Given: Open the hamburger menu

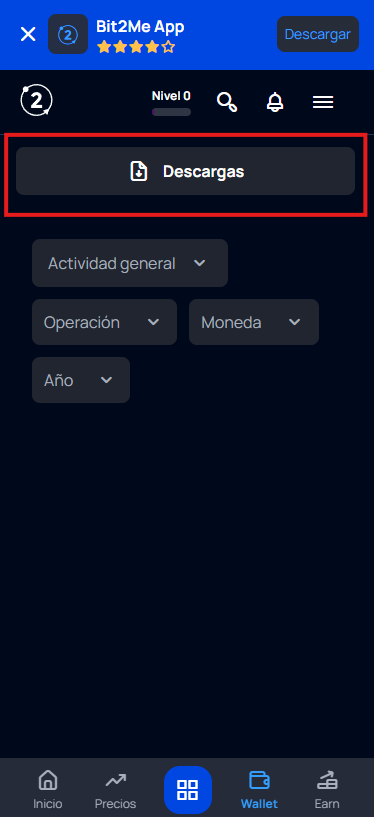Looking at the screenshot, I should [323, 102].
